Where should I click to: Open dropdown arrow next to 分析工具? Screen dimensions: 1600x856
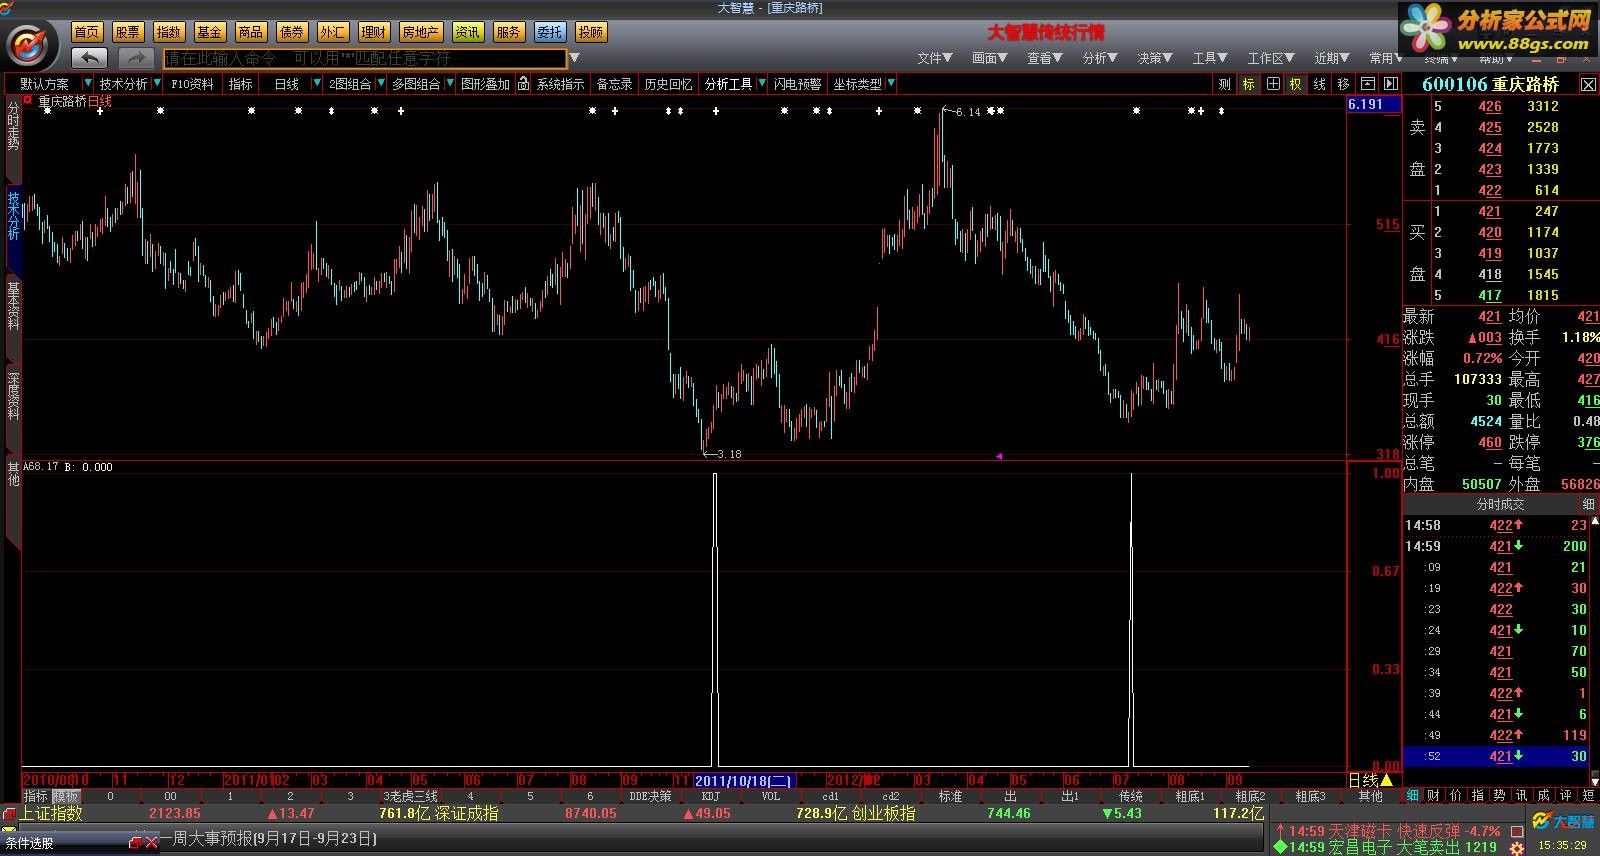tap(761, 84)
